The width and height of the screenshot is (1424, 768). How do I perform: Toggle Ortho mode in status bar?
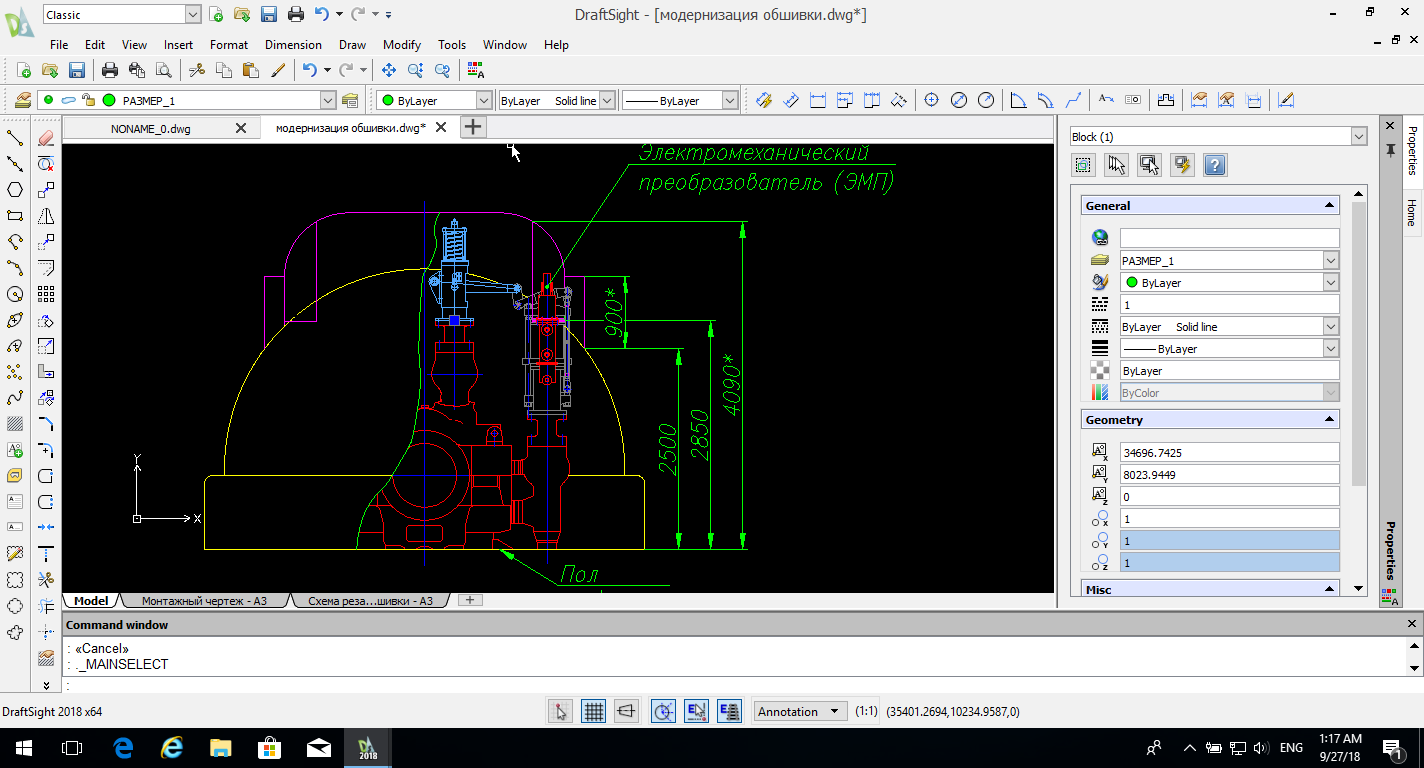627,712
